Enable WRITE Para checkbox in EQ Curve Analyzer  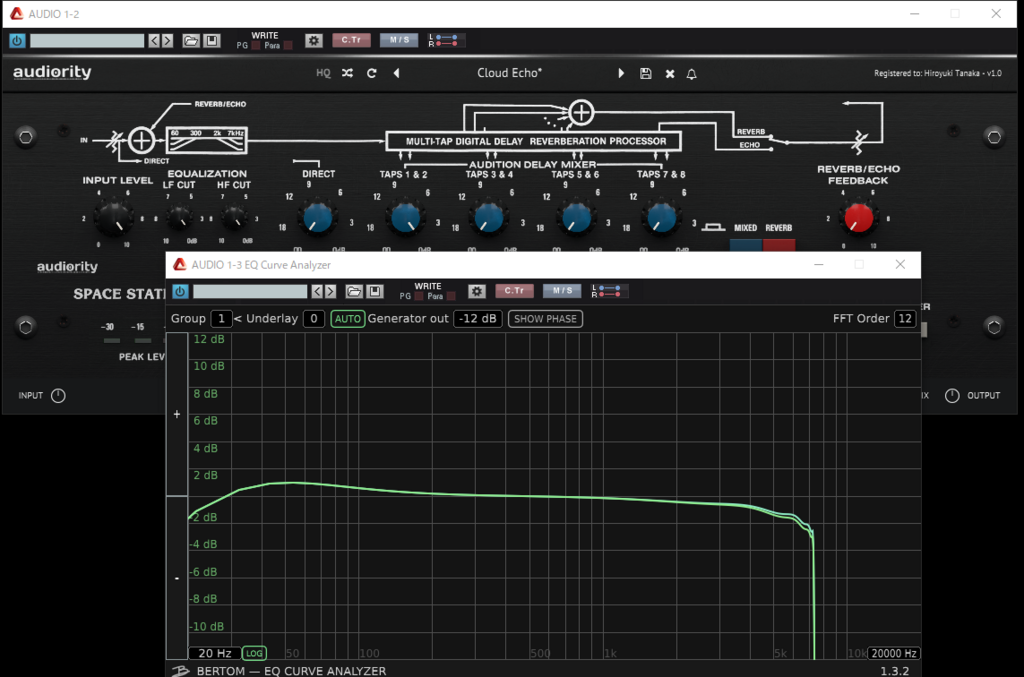451,296
